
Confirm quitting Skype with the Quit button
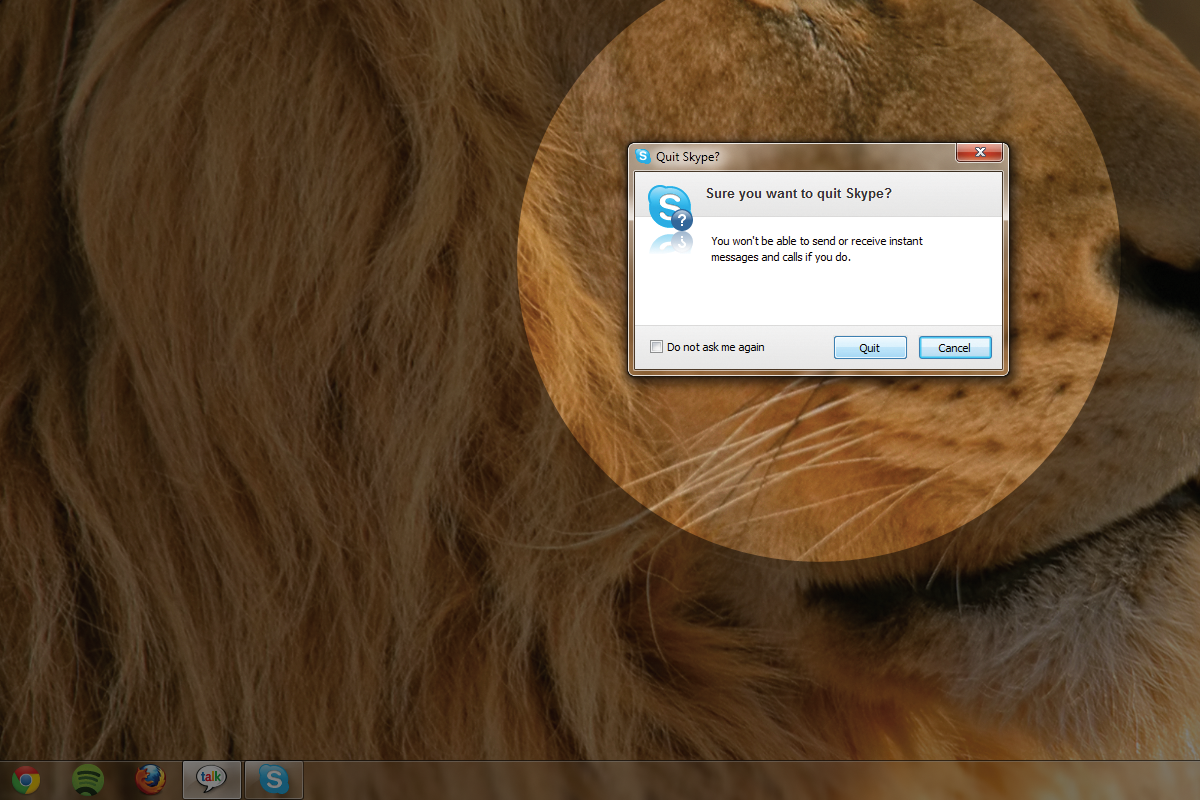[x=870, y=348]
